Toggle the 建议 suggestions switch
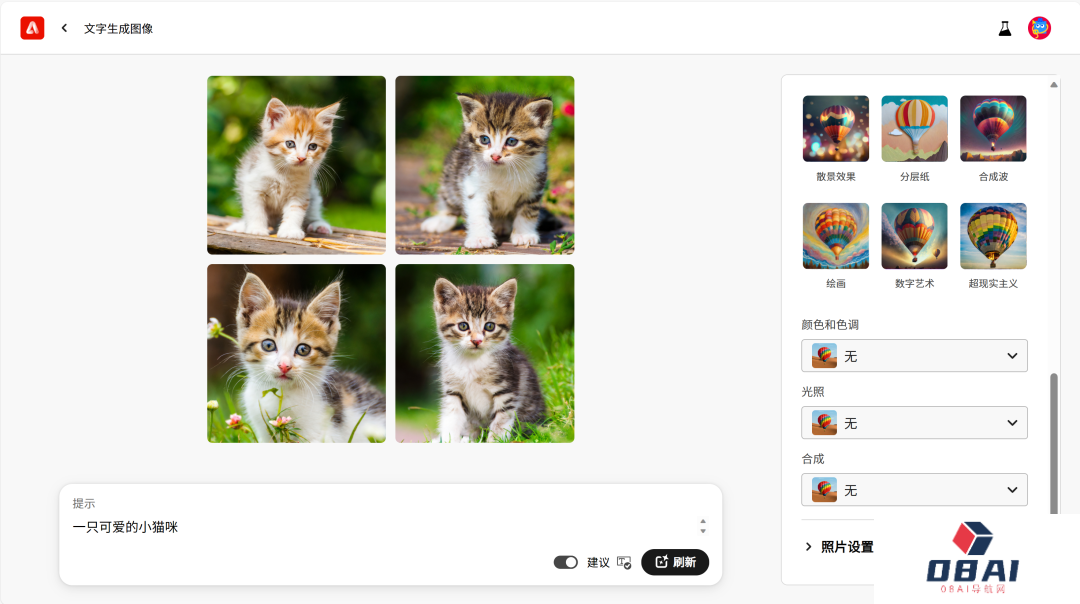The height and width of the screenshot is (604, 1080). click(x=565, y=563)
